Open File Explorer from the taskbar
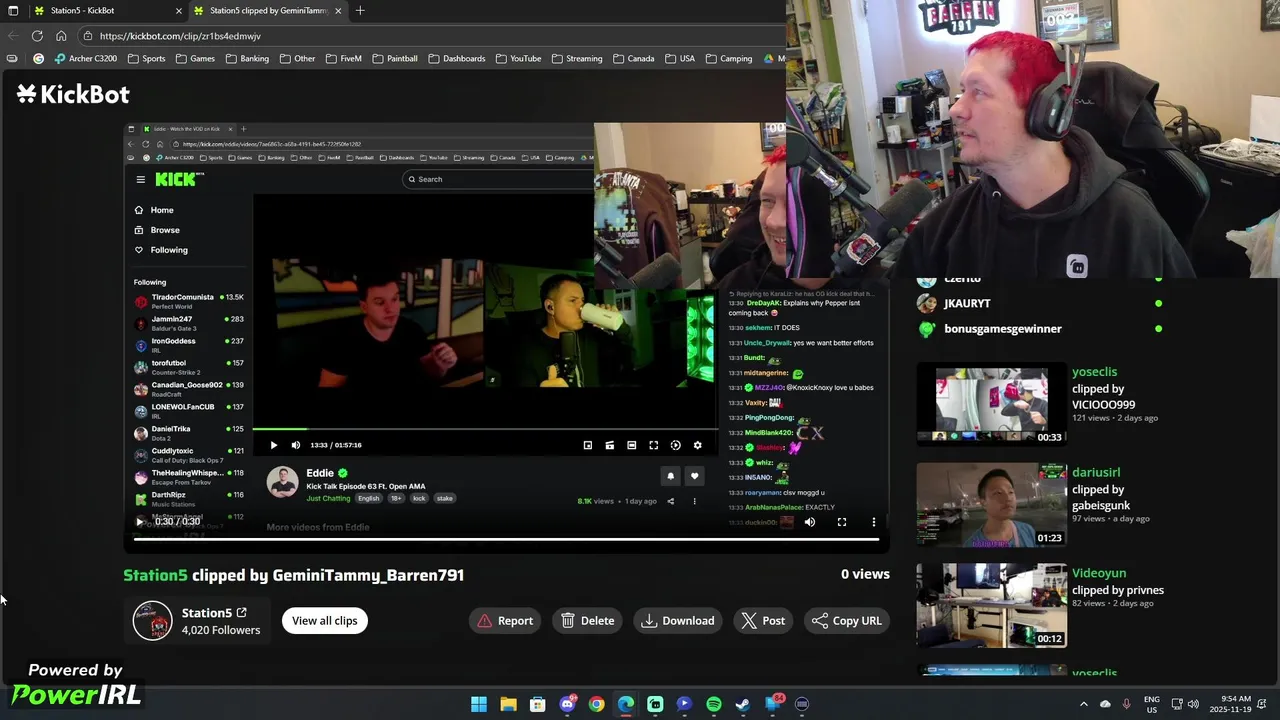The width and height of the screenshot is (1280, 720). coord(508,704)
